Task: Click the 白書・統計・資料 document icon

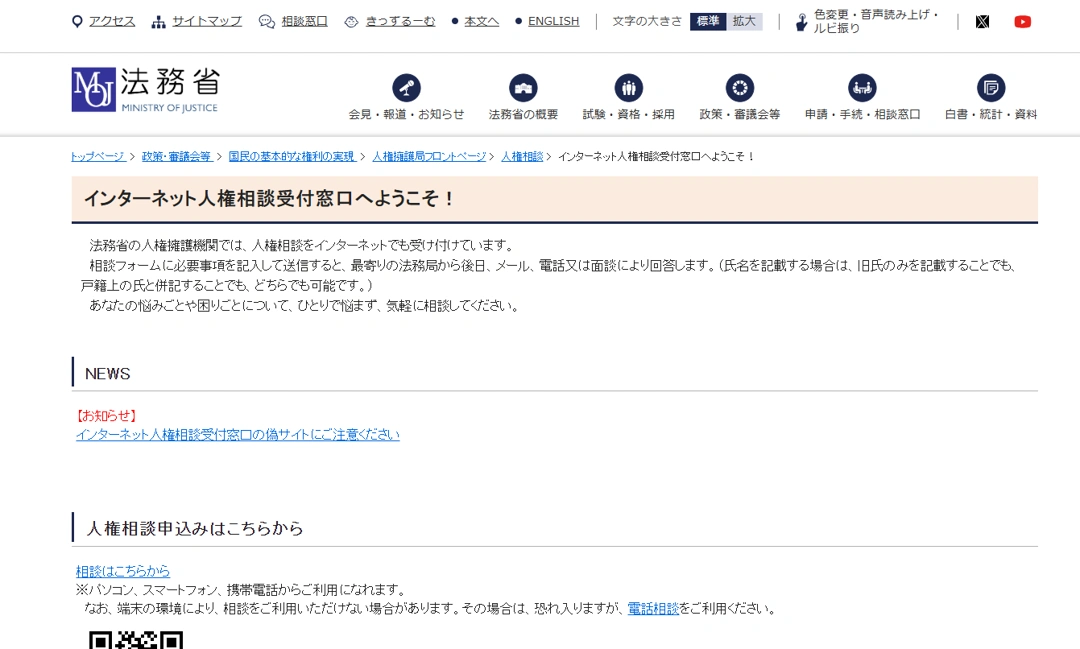Action: (x=990, y=88)
